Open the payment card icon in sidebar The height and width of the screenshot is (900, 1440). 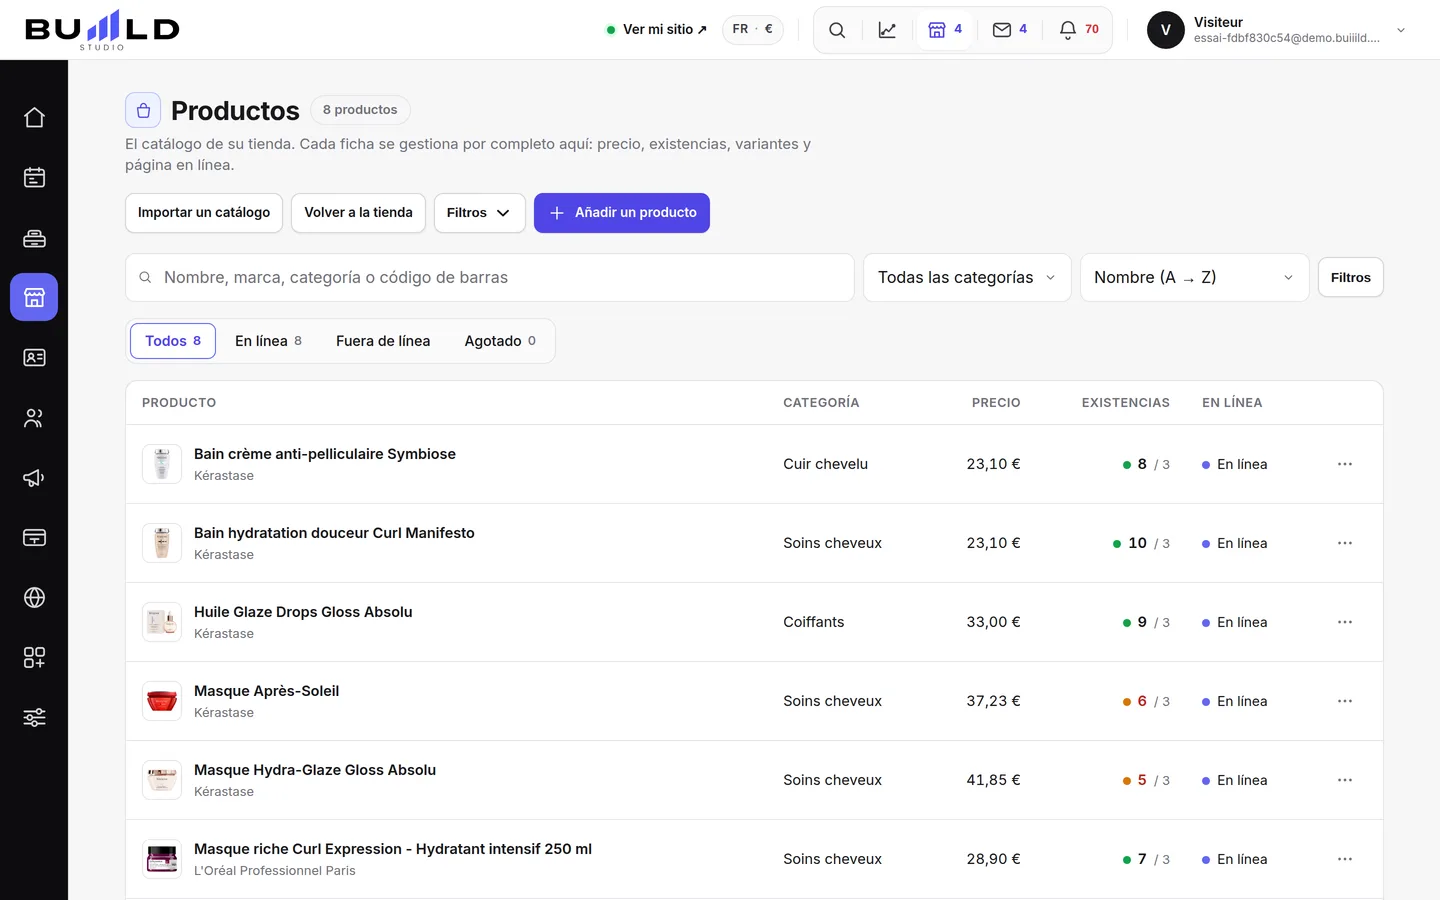pos(34,537)
